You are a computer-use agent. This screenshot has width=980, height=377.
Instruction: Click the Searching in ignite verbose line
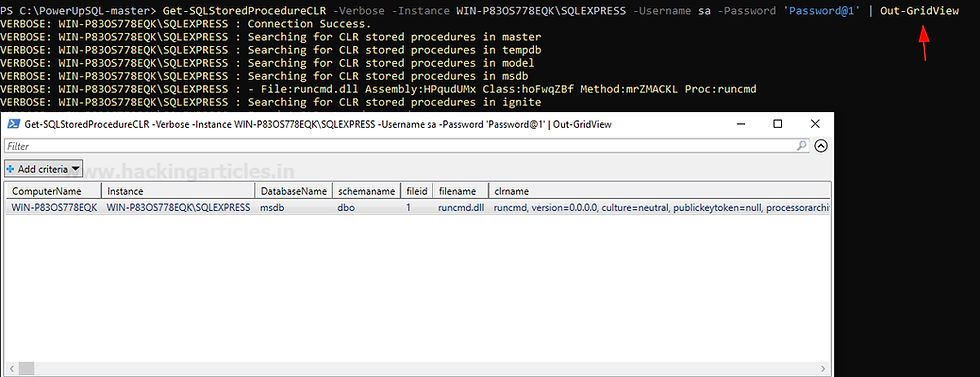click(271, 102)
